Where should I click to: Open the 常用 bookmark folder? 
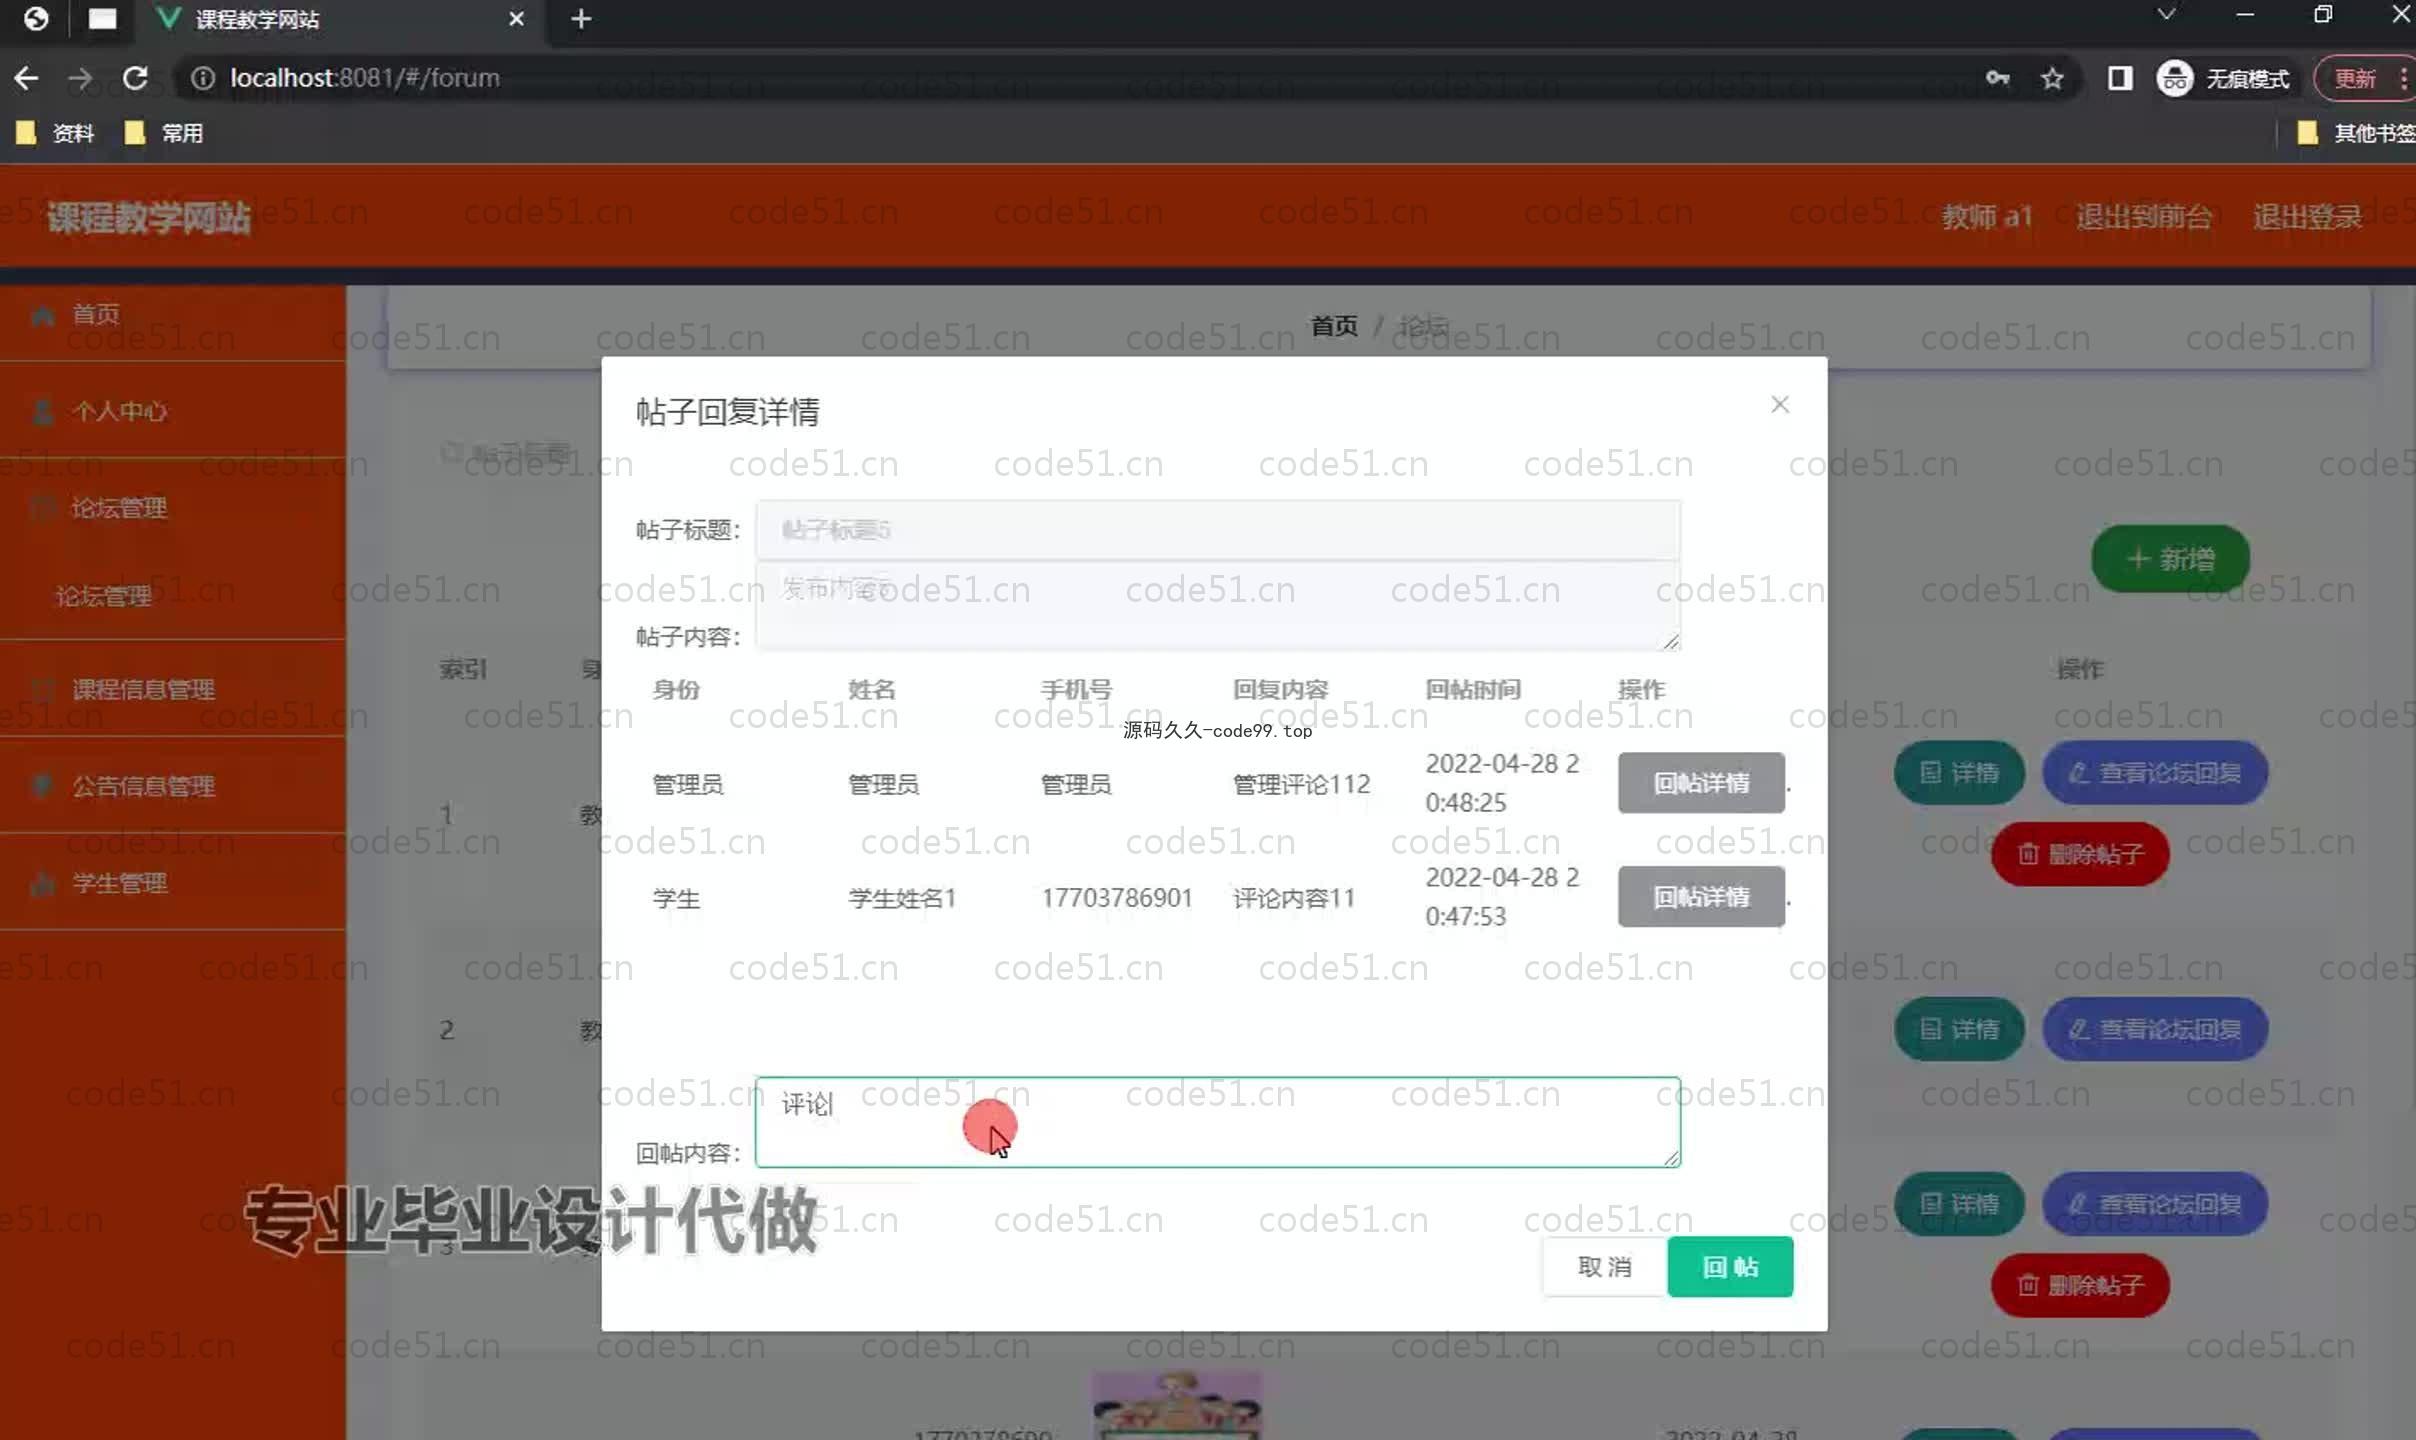(x=164, y=133)
